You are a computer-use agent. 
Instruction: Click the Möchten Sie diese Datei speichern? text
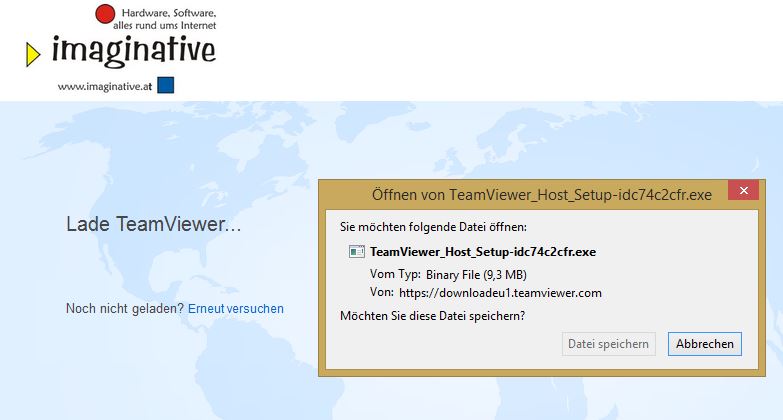point(432,316)
